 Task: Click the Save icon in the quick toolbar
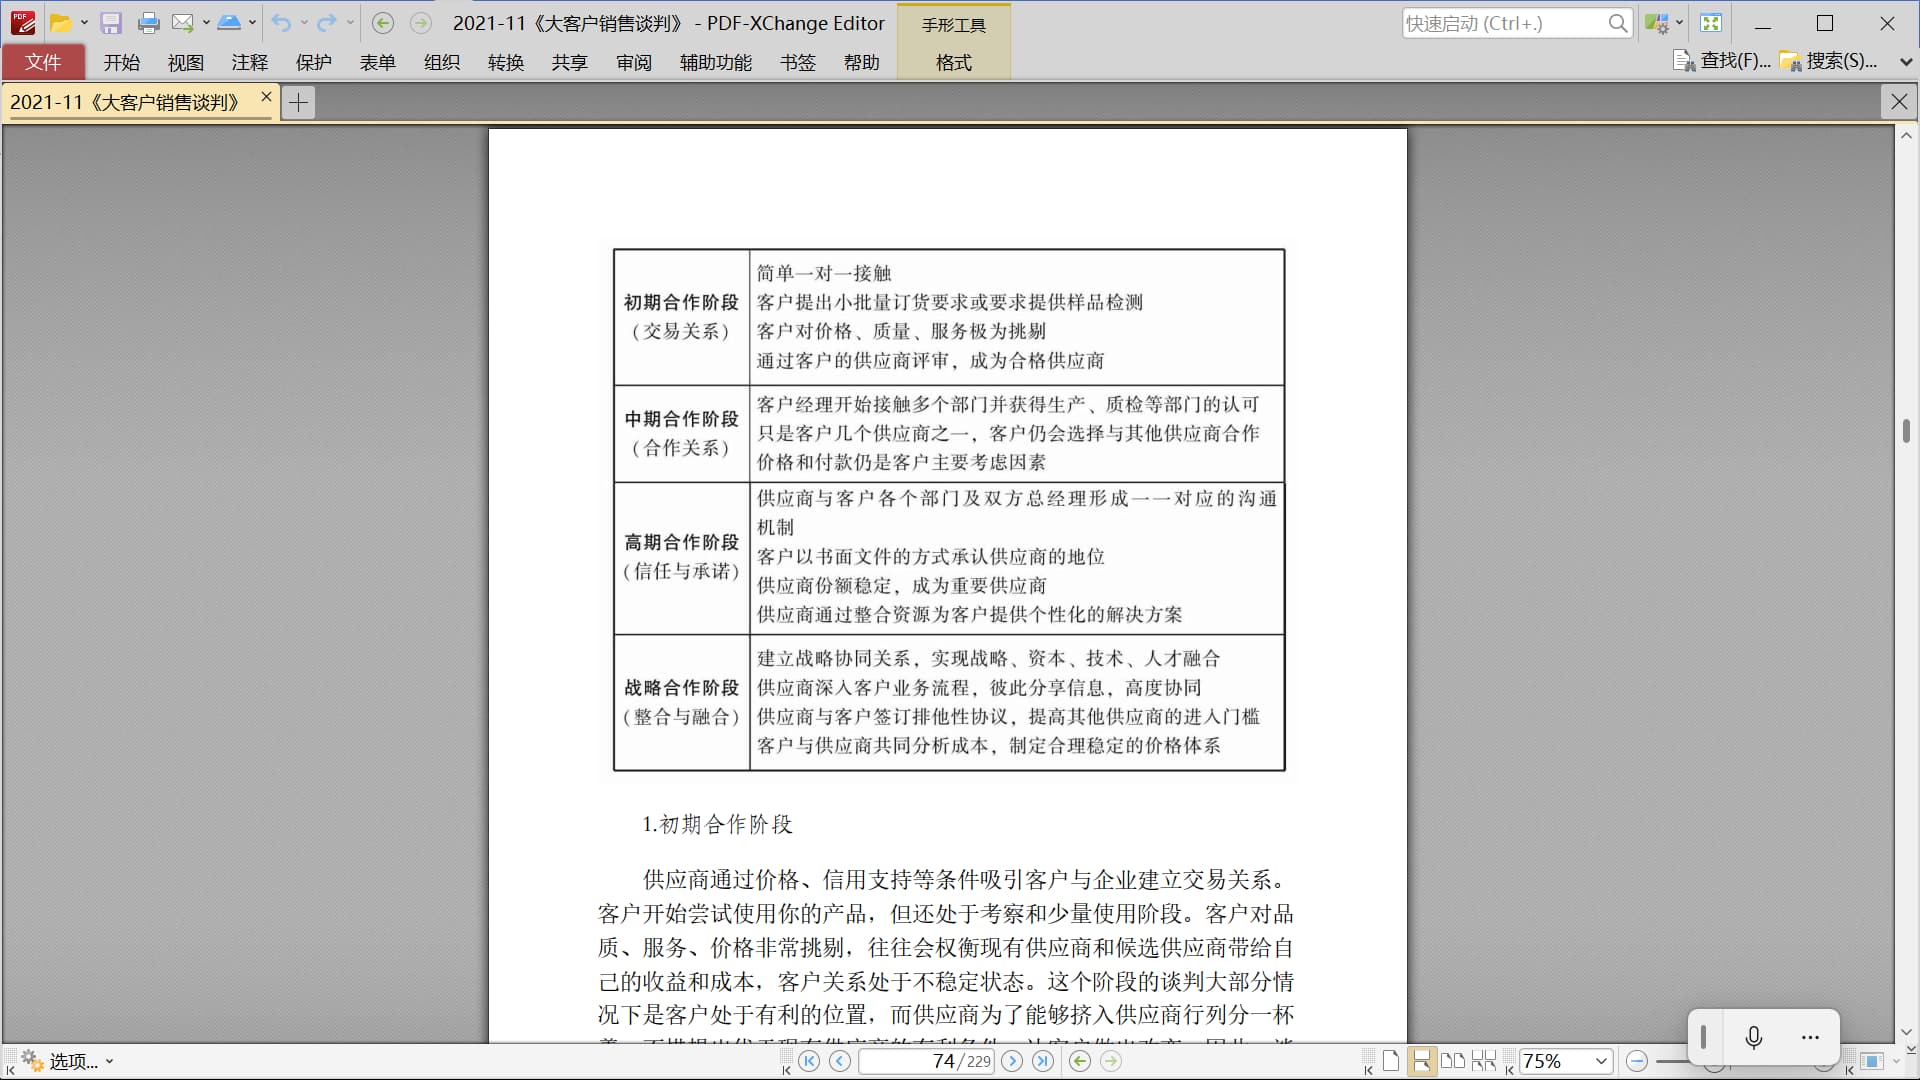[111, 23]
